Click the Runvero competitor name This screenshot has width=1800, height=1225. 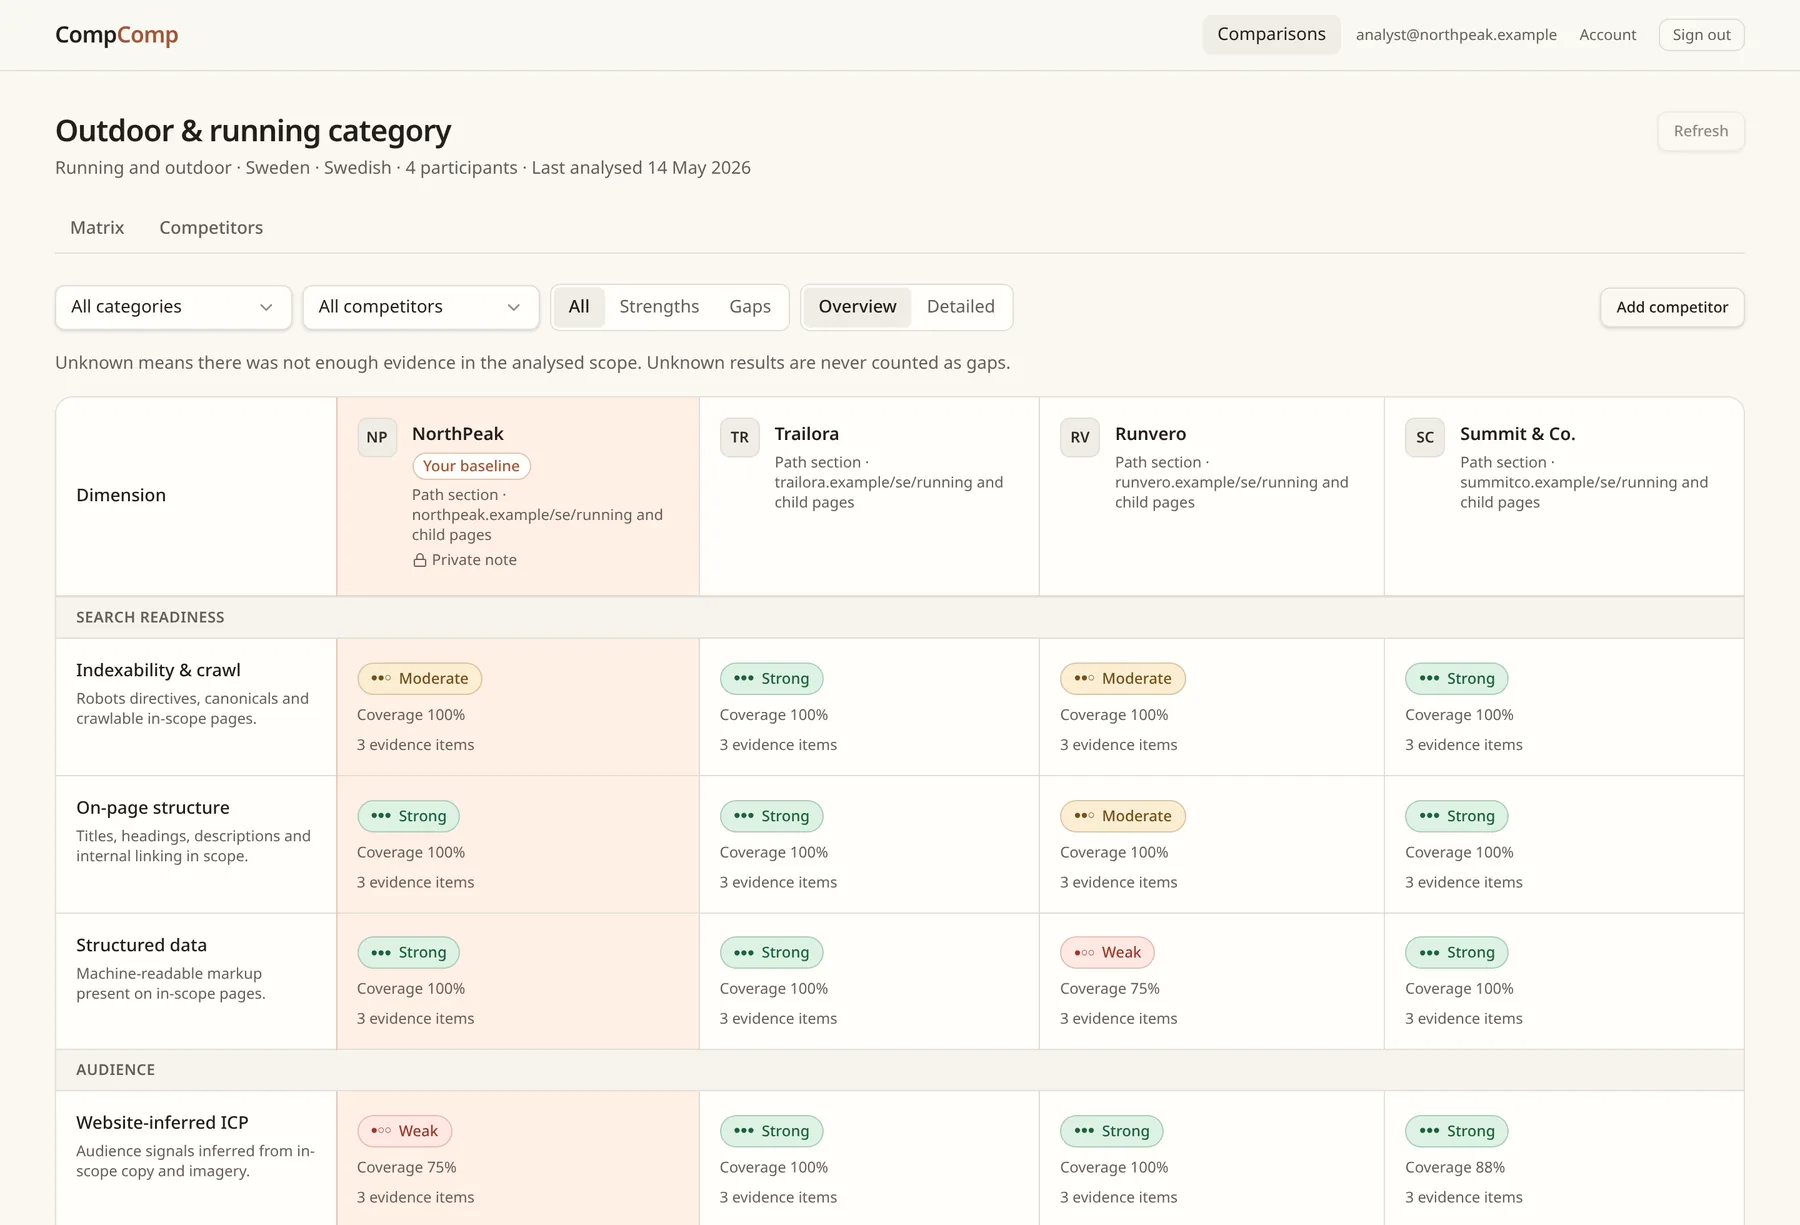tap(1151, 434)
